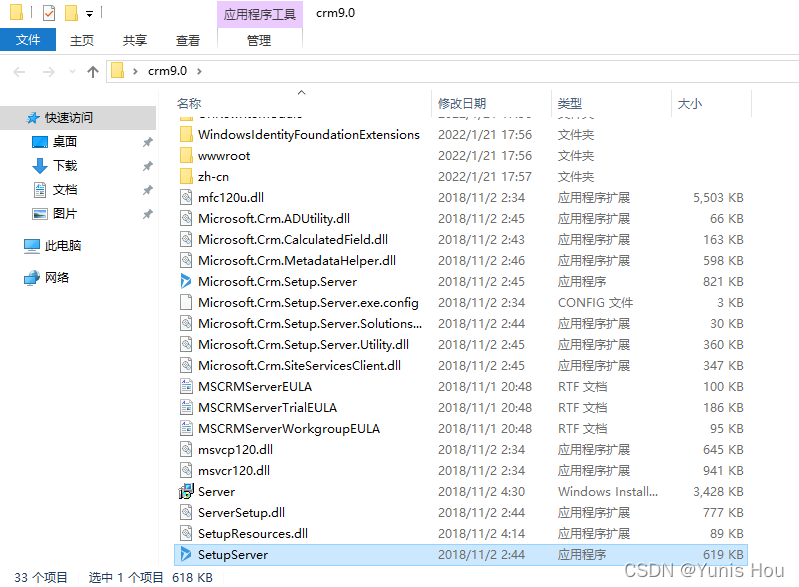Click the mfc120u.dll file icon

tap(187, 197)
